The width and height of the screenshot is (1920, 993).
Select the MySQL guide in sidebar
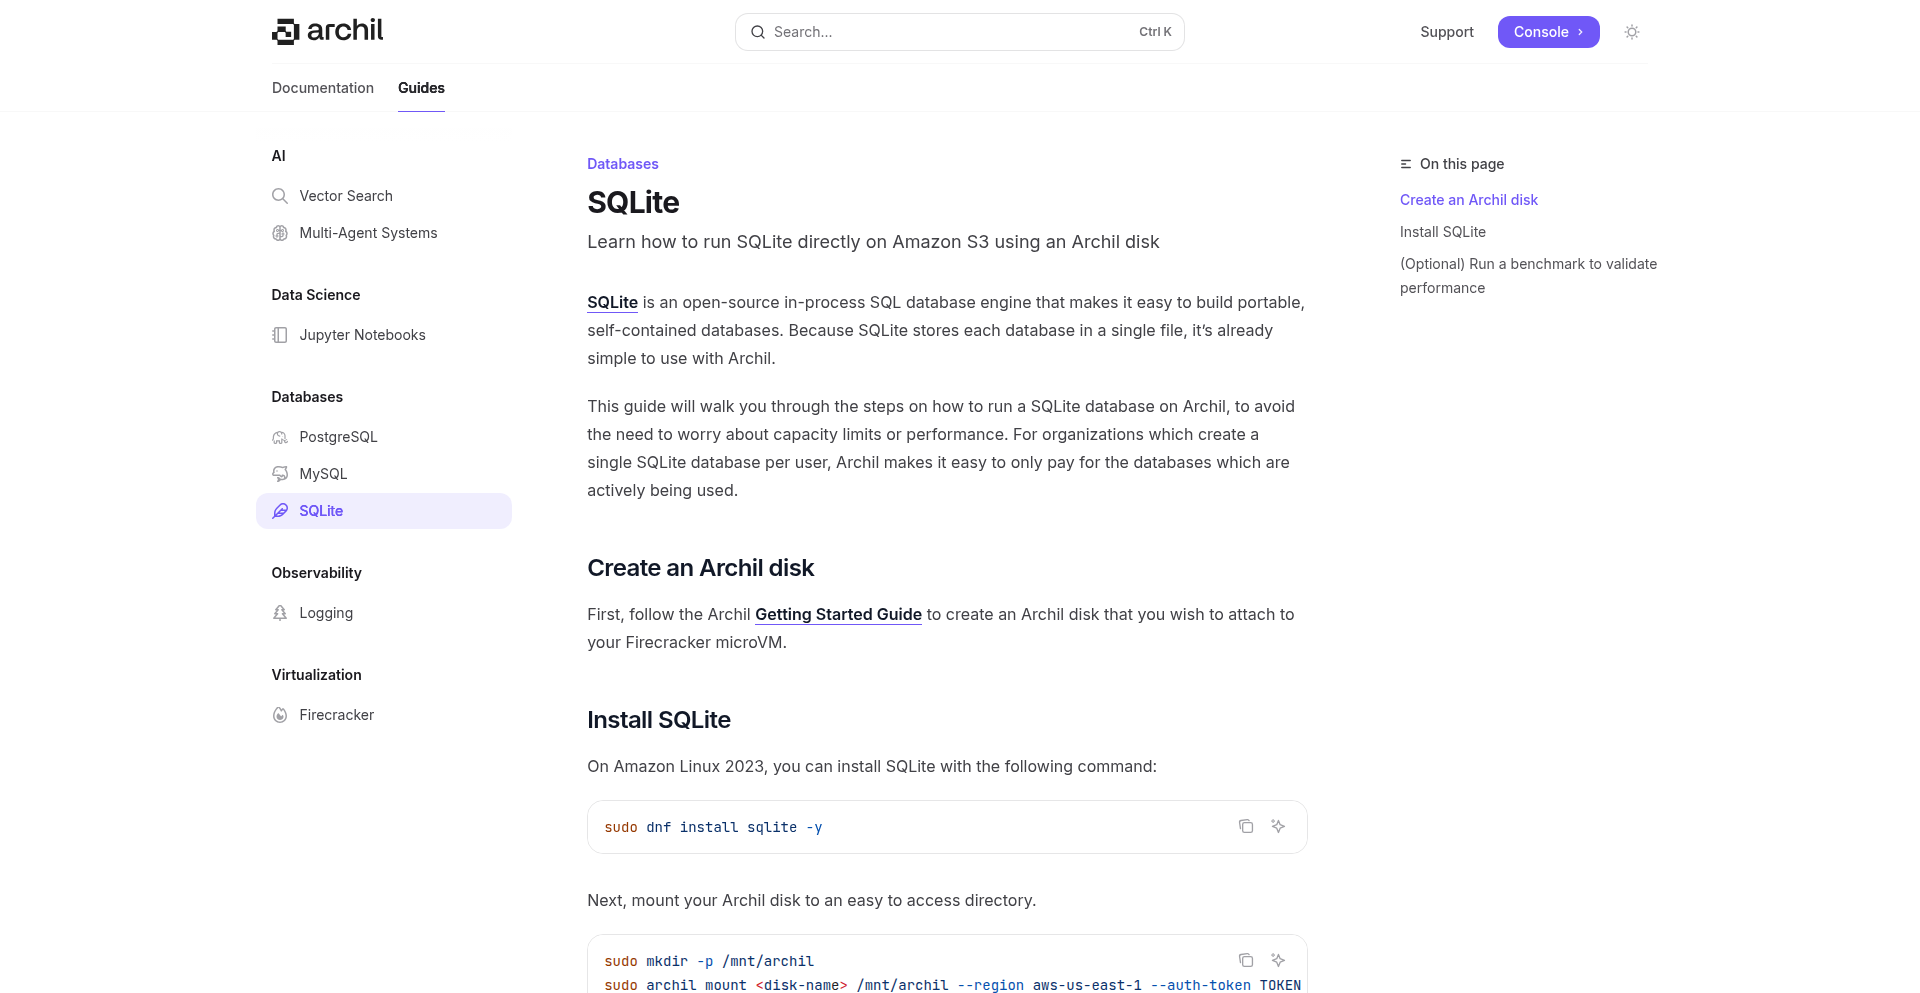pos(323,474)
